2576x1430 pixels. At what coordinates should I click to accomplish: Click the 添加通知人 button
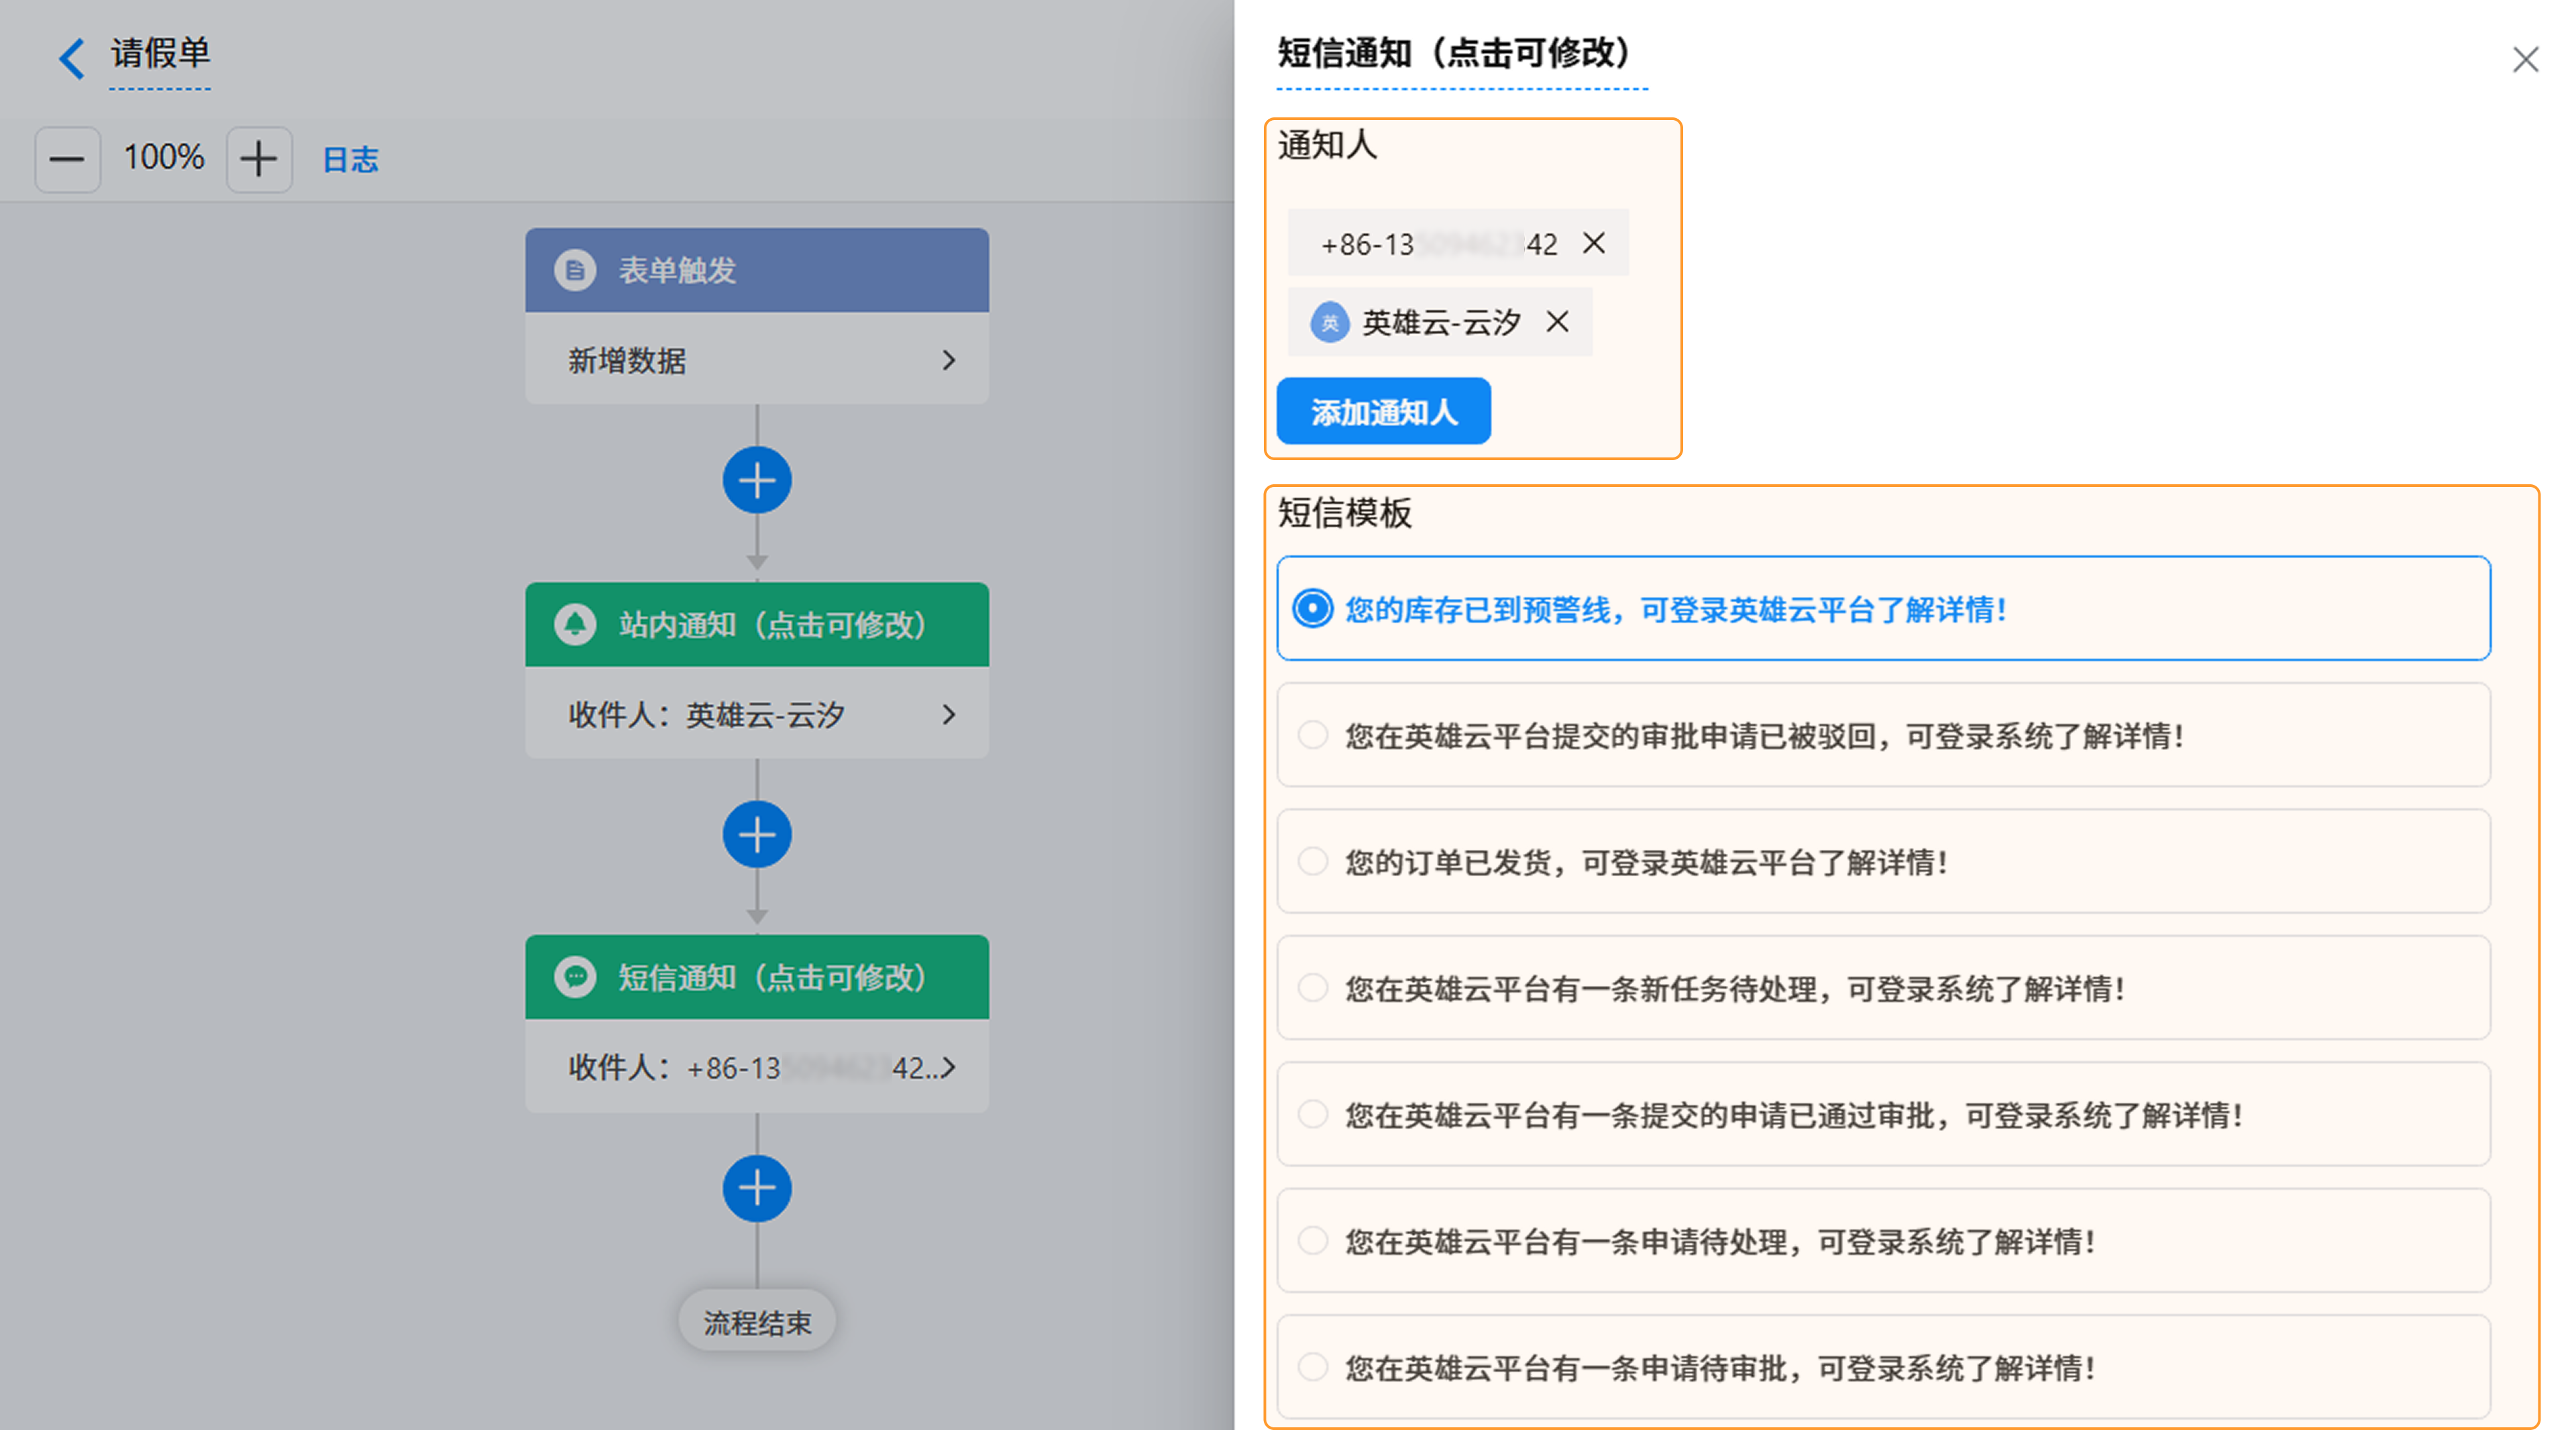click(1383, 411)
